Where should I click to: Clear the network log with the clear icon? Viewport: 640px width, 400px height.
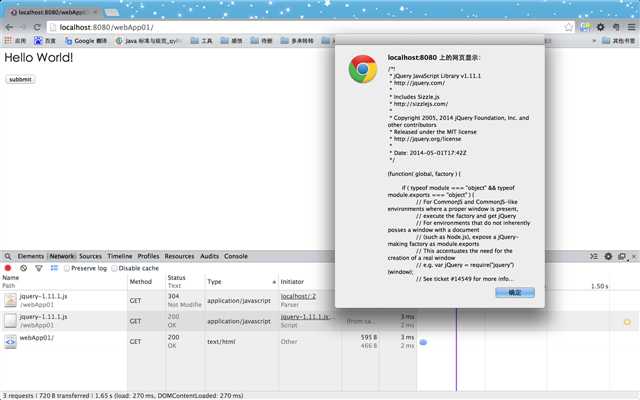pyautogui.click(x=24, y=268)
